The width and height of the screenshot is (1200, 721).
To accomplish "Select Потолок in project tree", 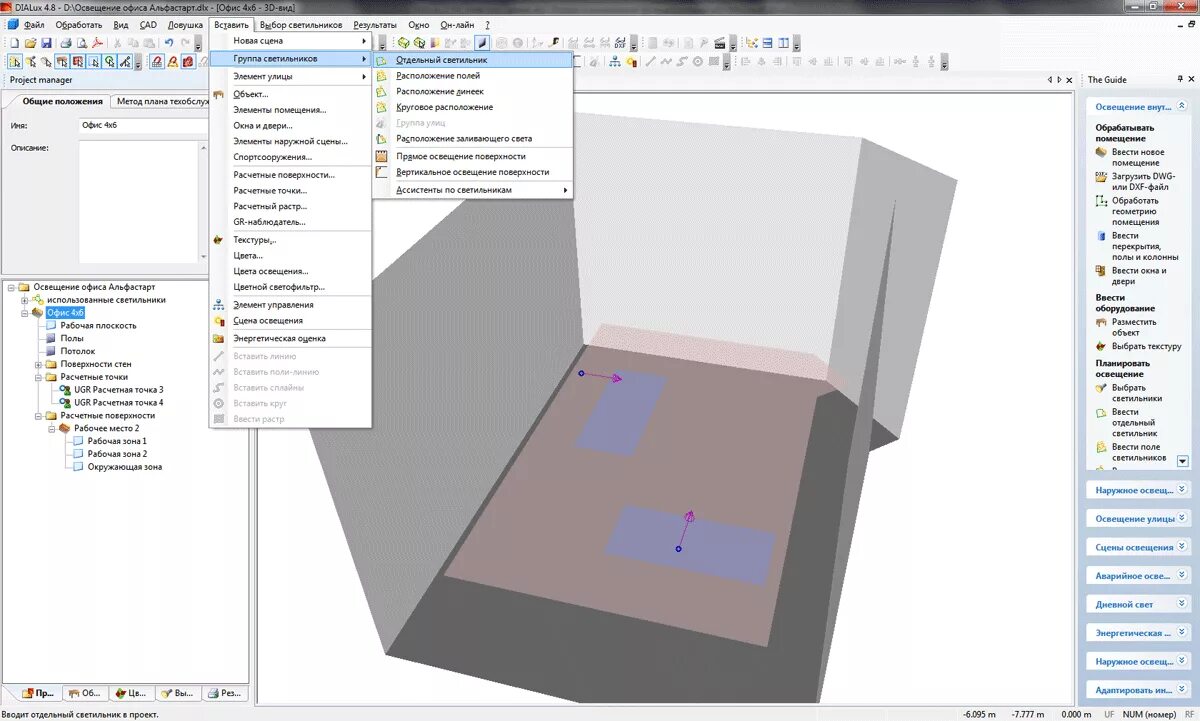I will (78, 351).
